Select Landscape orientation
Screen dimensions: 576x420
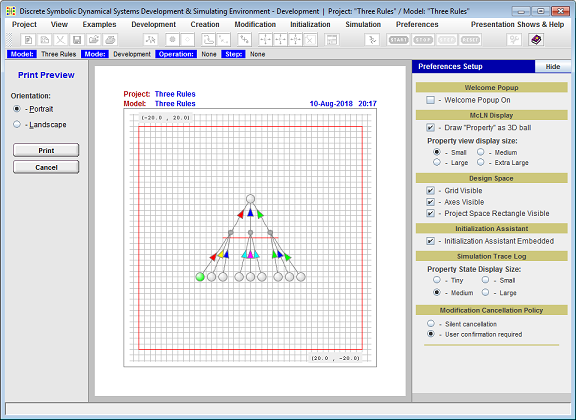tap(17, 125)
